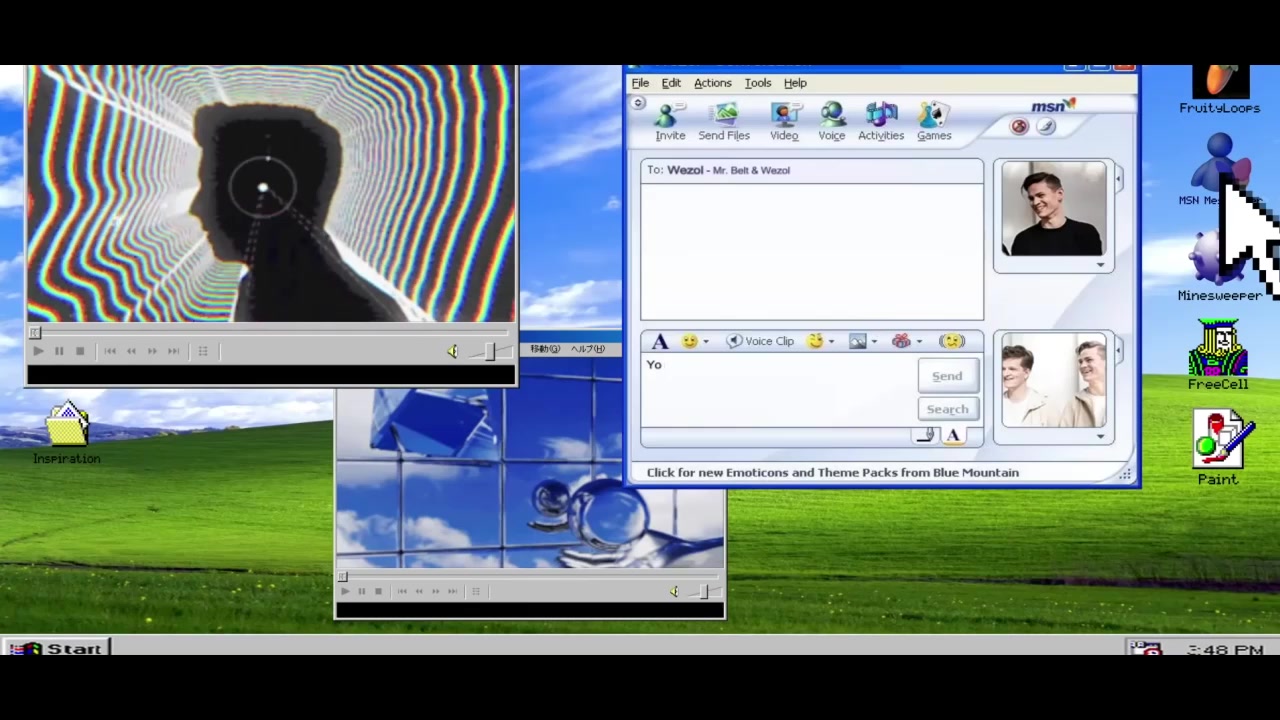Click the Voice Clip button
1280x720 pixels.
(760, 341)
